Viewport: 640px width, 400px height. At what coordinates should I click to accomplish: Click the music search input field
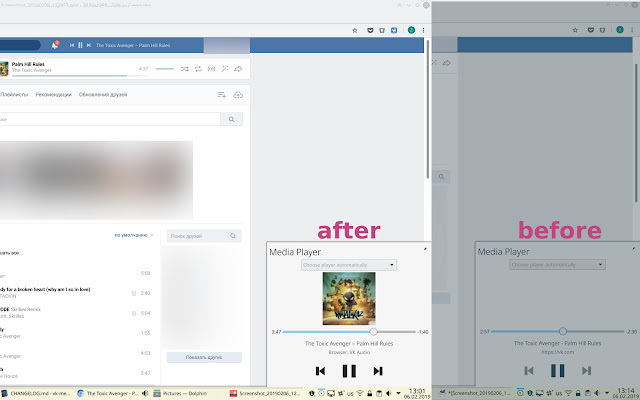pyautogui.click(x=110, y=119)
